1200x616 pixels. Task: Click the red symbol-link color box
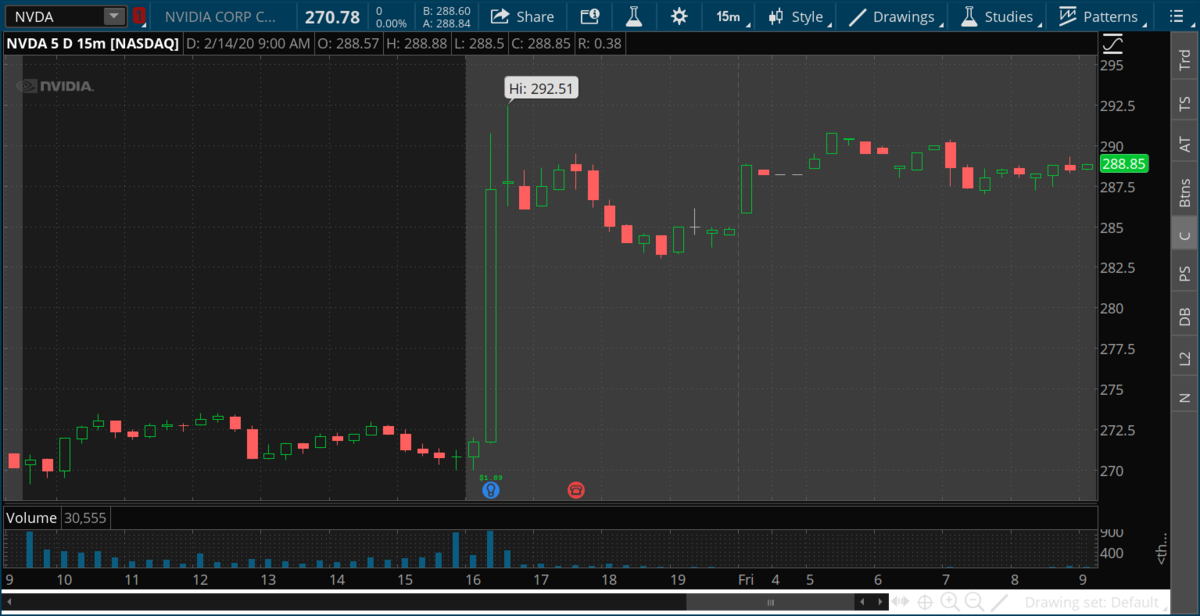(x=139, y=16)
